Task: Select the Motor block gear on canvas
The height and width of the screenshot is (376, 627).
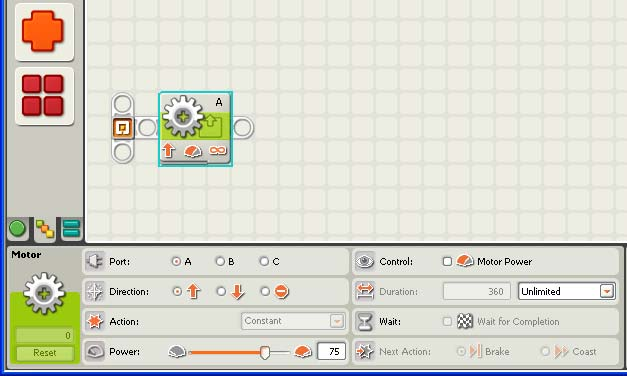Action: pos(183,116)
